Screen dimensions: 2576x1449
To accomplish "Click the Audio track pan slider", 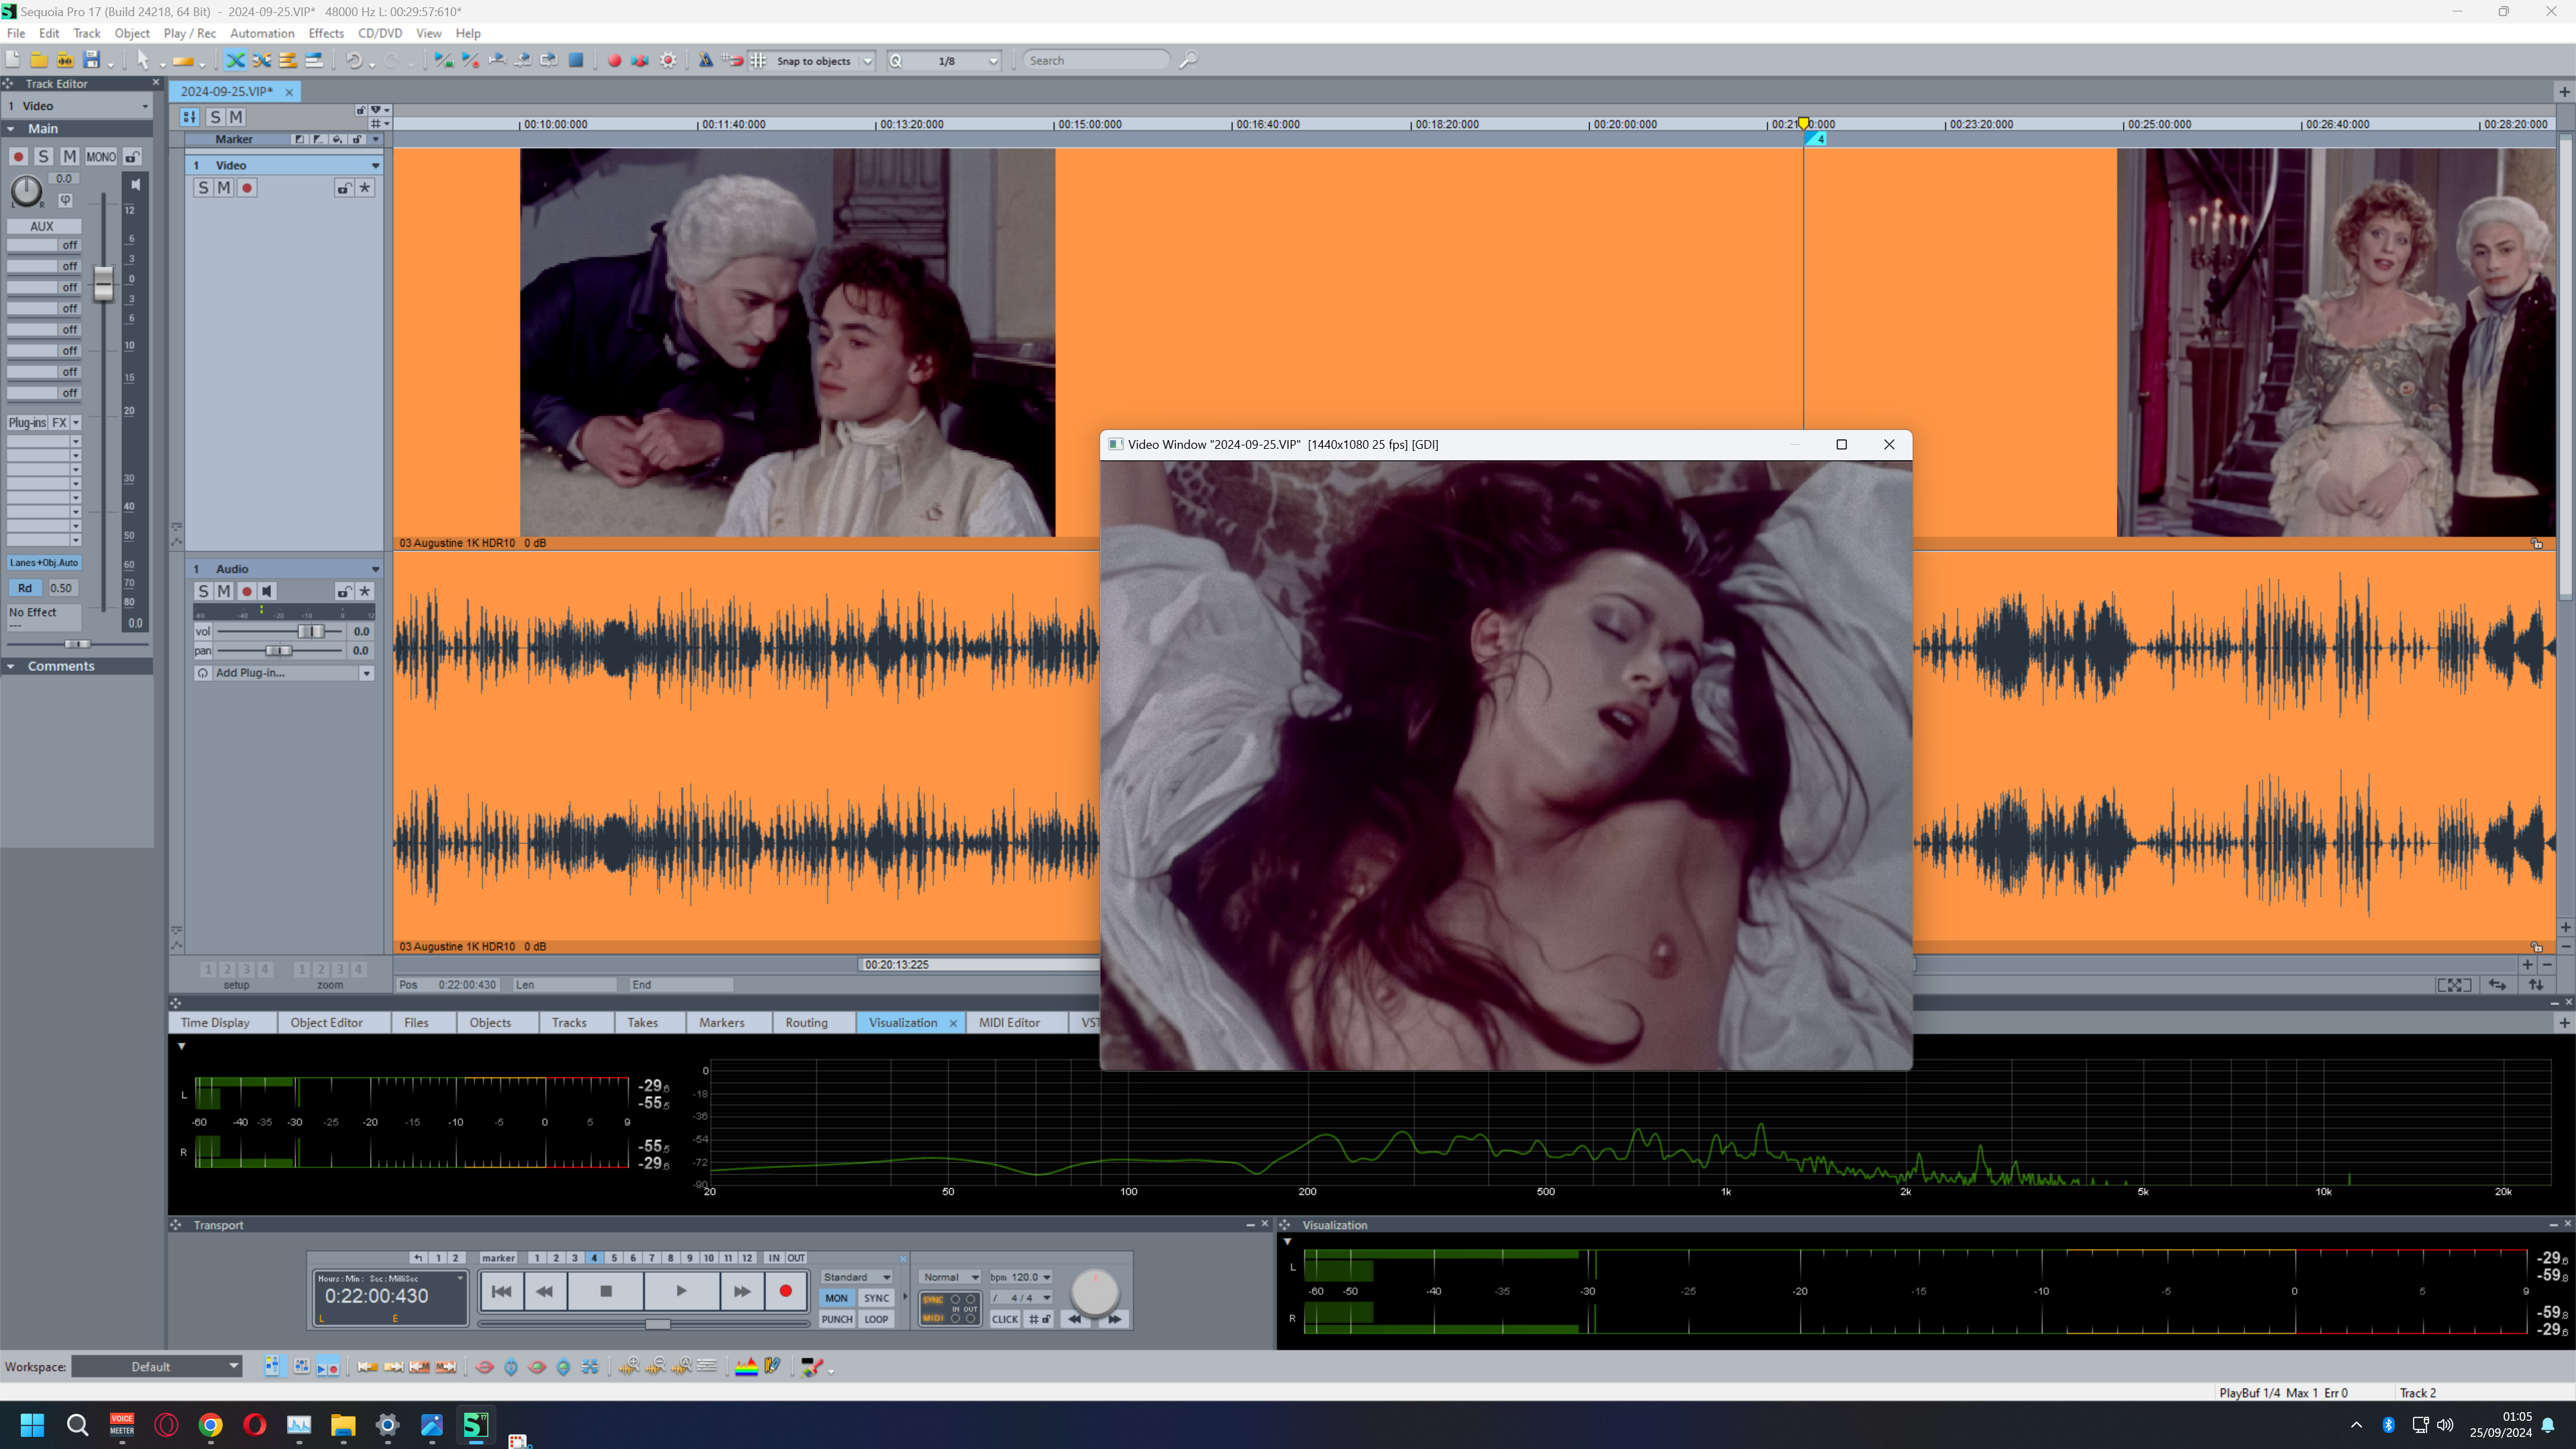I will (279, 650).
